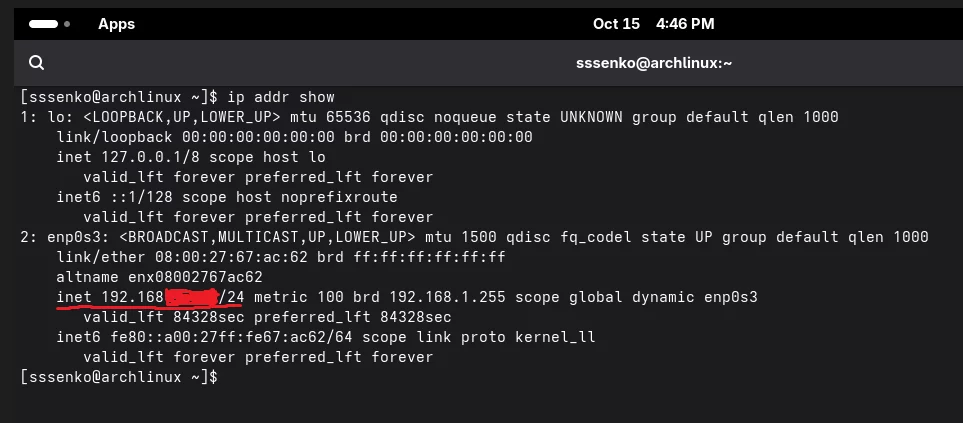Click the terminal search magnifier icon

point(37,62)
